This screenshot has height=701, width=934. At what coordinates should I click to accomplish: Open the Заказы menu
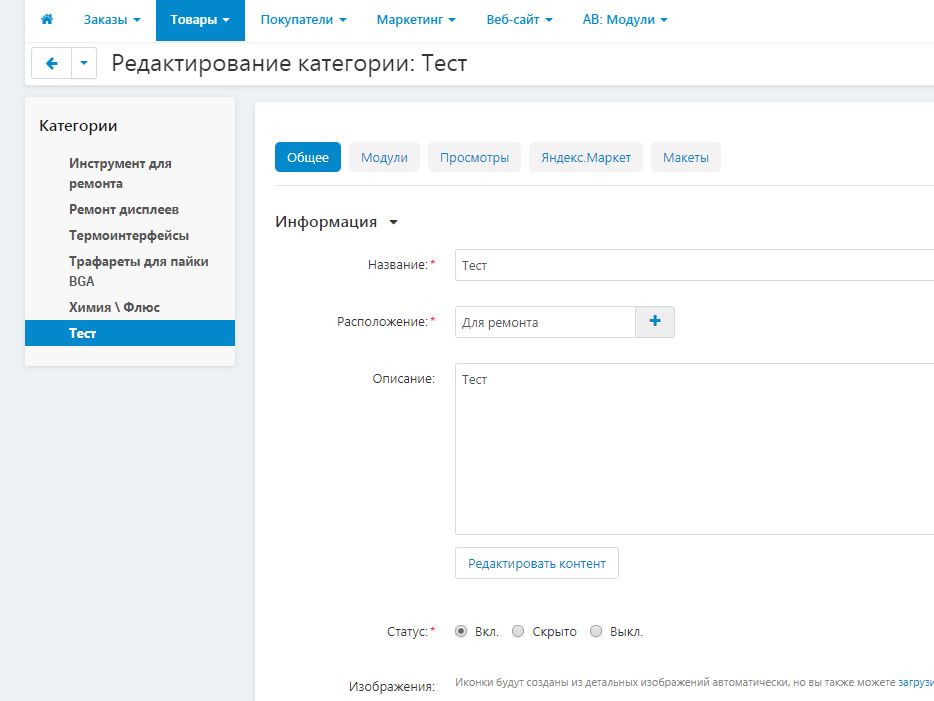click(112, 20)
